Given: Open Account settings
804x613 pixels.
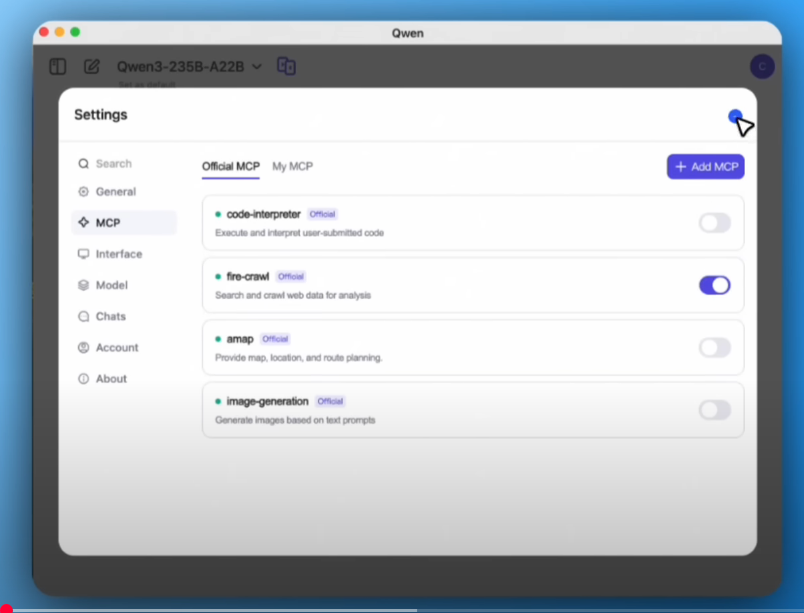Looking at the screenshot, I should pos(124,348).
